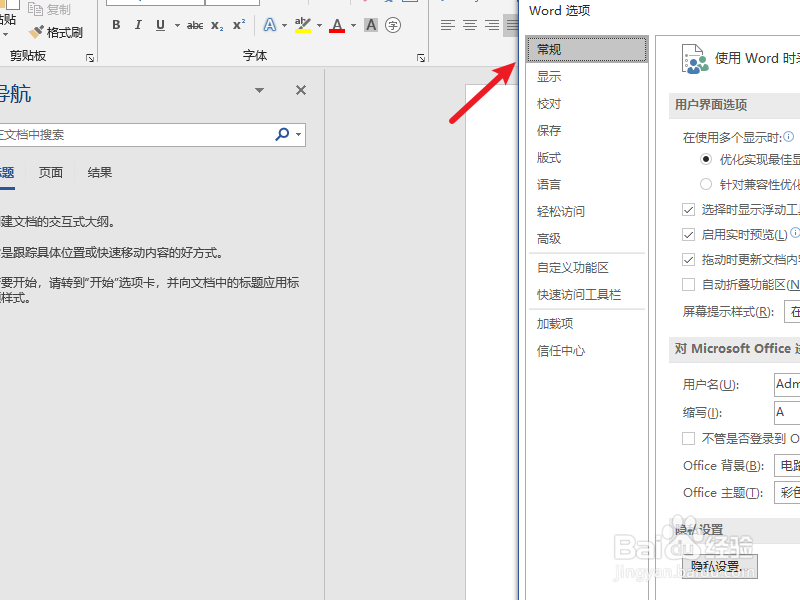The width and height of the screenshot is (800, 600).
Task: Open 版式 options category
Action: click(x=587, y=158)
